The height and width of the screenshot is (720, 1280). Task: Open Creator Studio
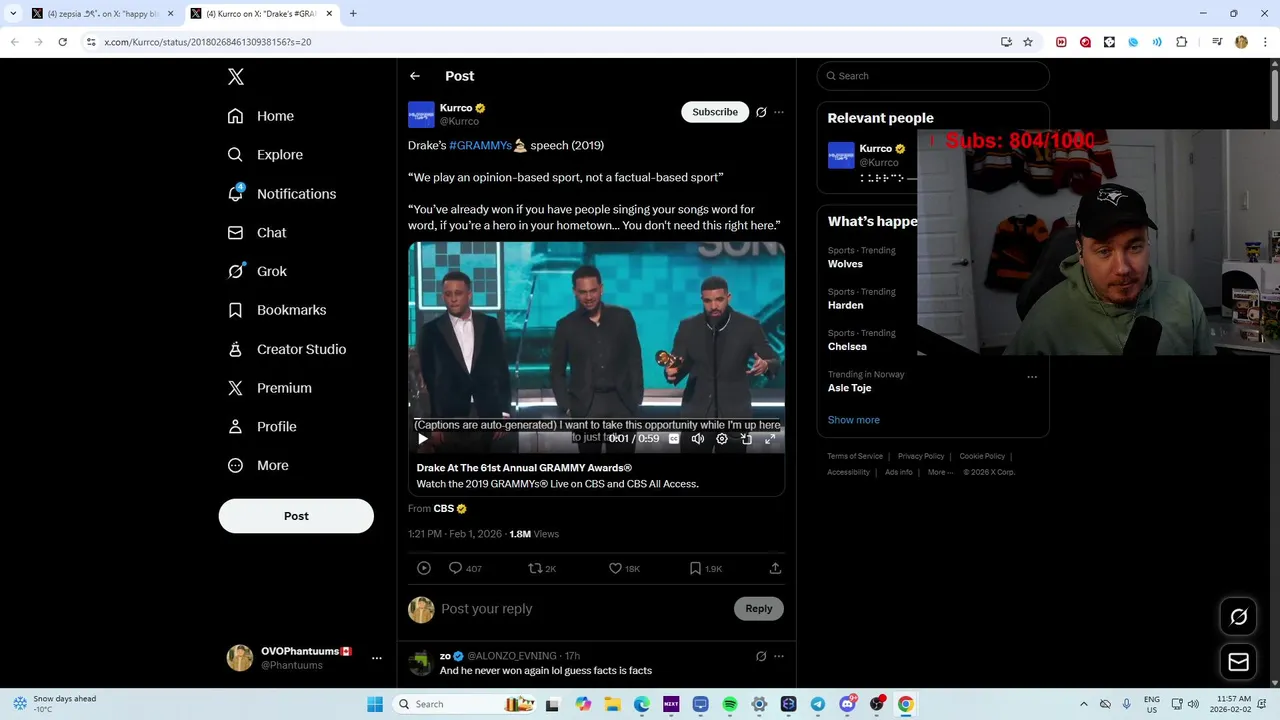click(x=287, y=349)
